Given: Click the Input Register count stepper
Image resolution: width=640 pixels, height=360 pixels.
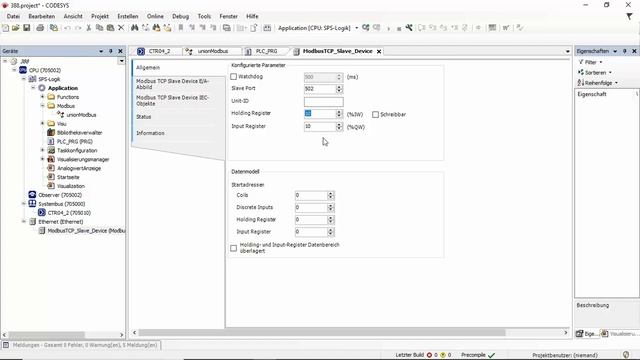Looking at the screenshot, I should (339, 127).
